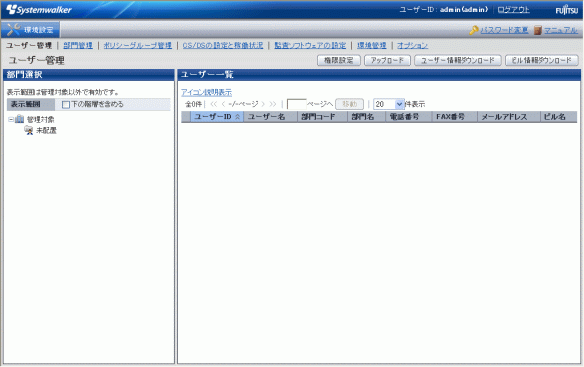Click the ビル名 column header

click(x=559, y=117)
